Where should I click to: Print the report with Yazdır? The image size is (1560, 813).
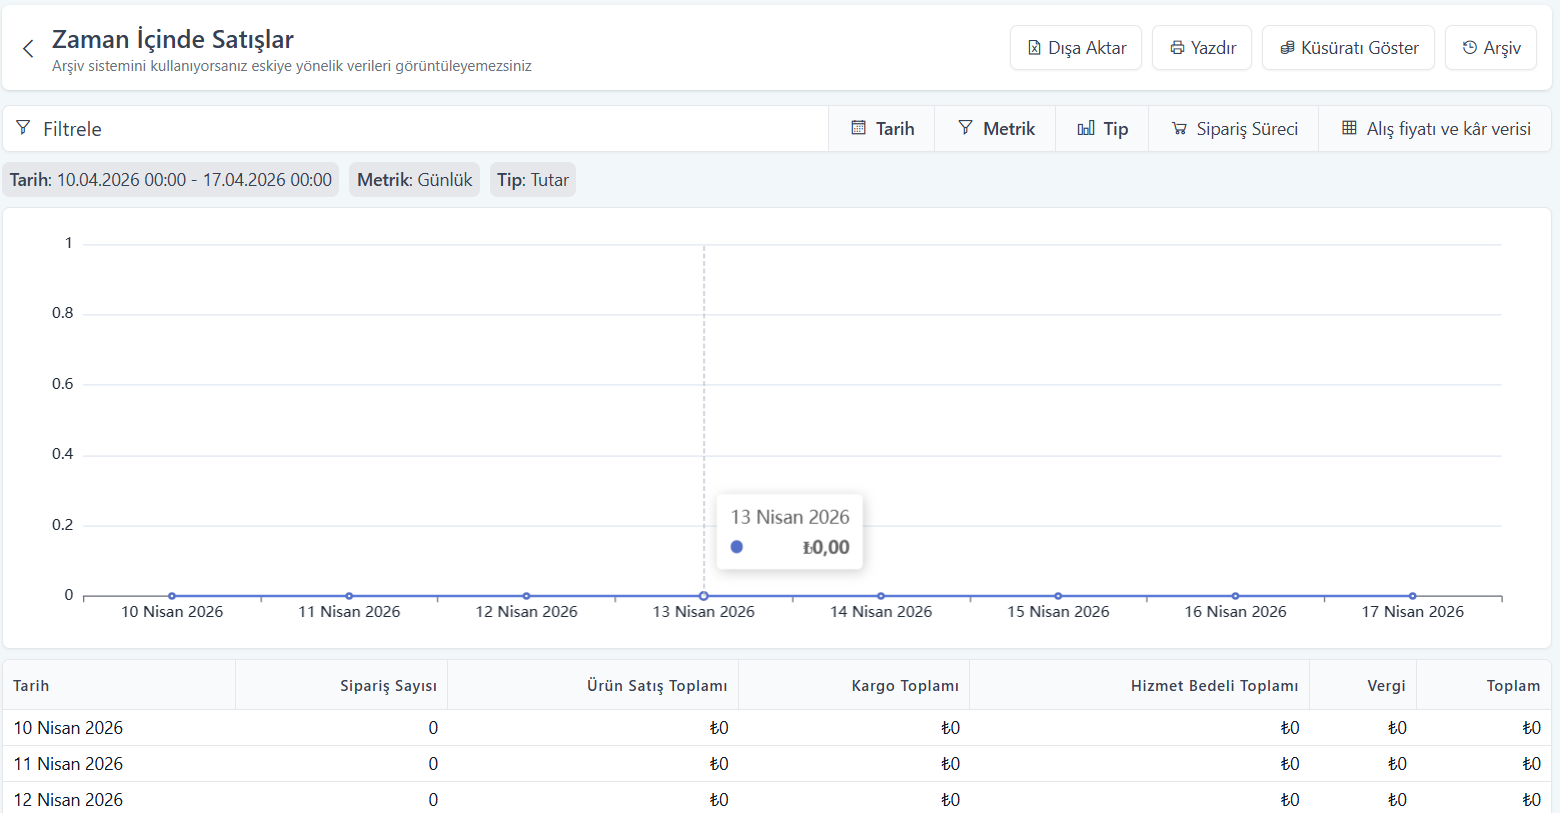(1202, 48)
